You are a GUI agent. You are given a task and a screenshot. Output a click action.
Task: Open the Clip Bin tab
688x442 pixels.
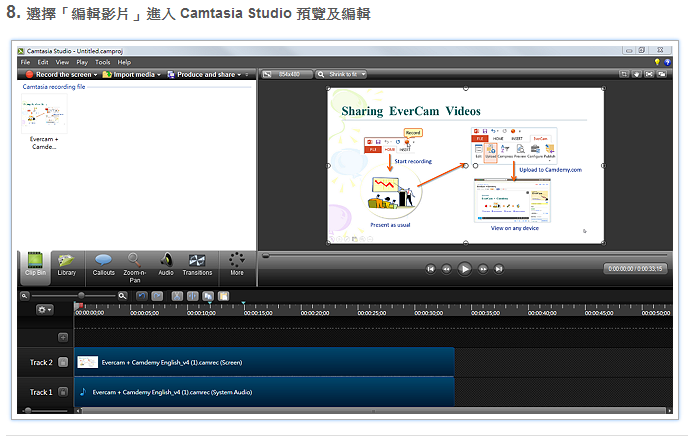coord(36,263)
